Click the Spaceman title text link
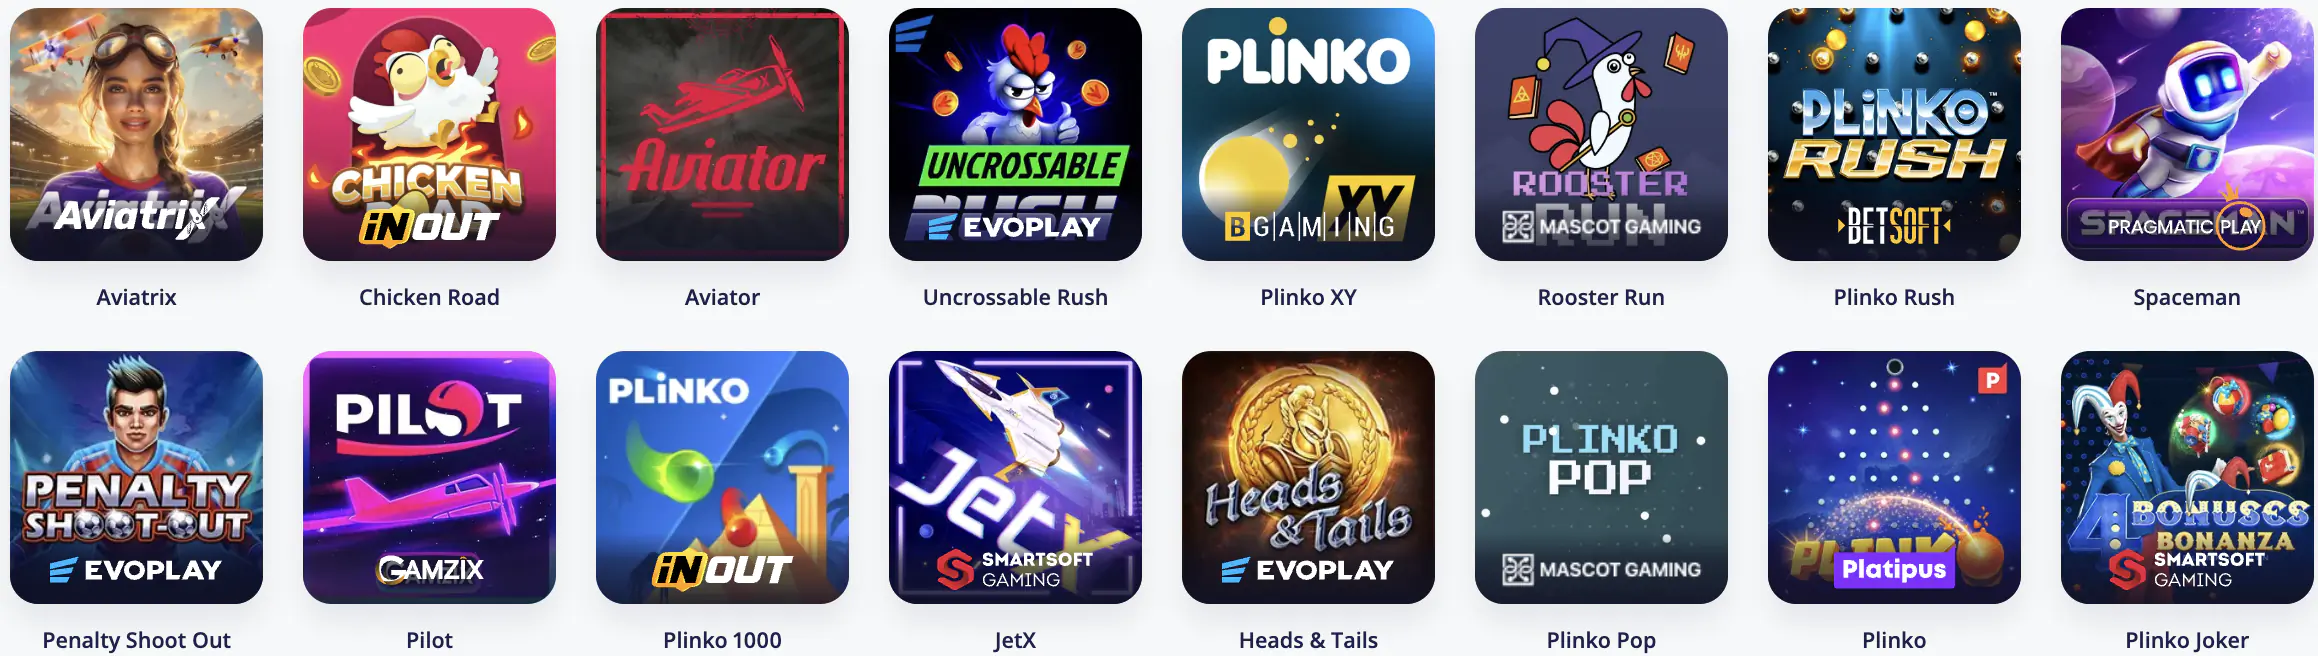Screen dimensions: 2318x656 [x=2187, y=297]
